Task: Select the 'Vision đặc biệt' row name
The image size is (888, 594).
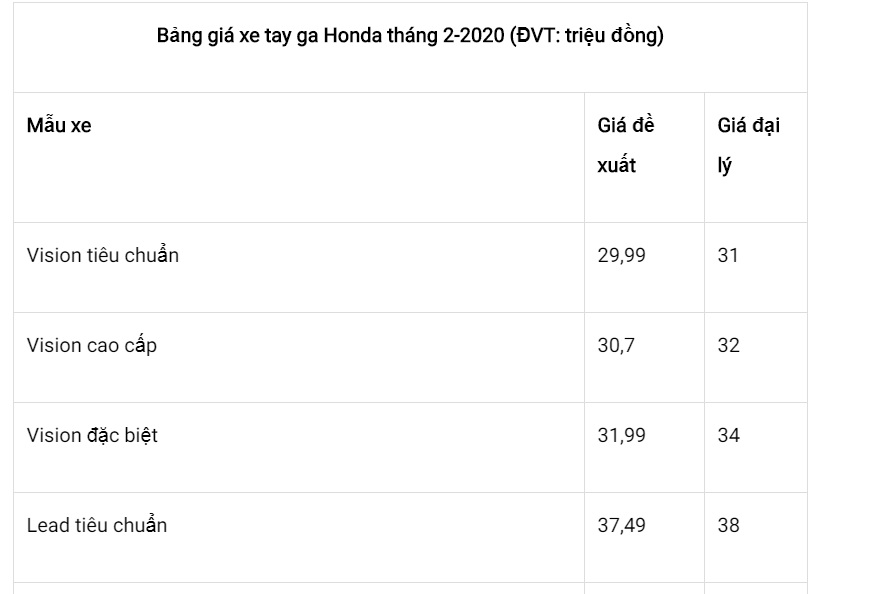Action: tap(93, 435)
